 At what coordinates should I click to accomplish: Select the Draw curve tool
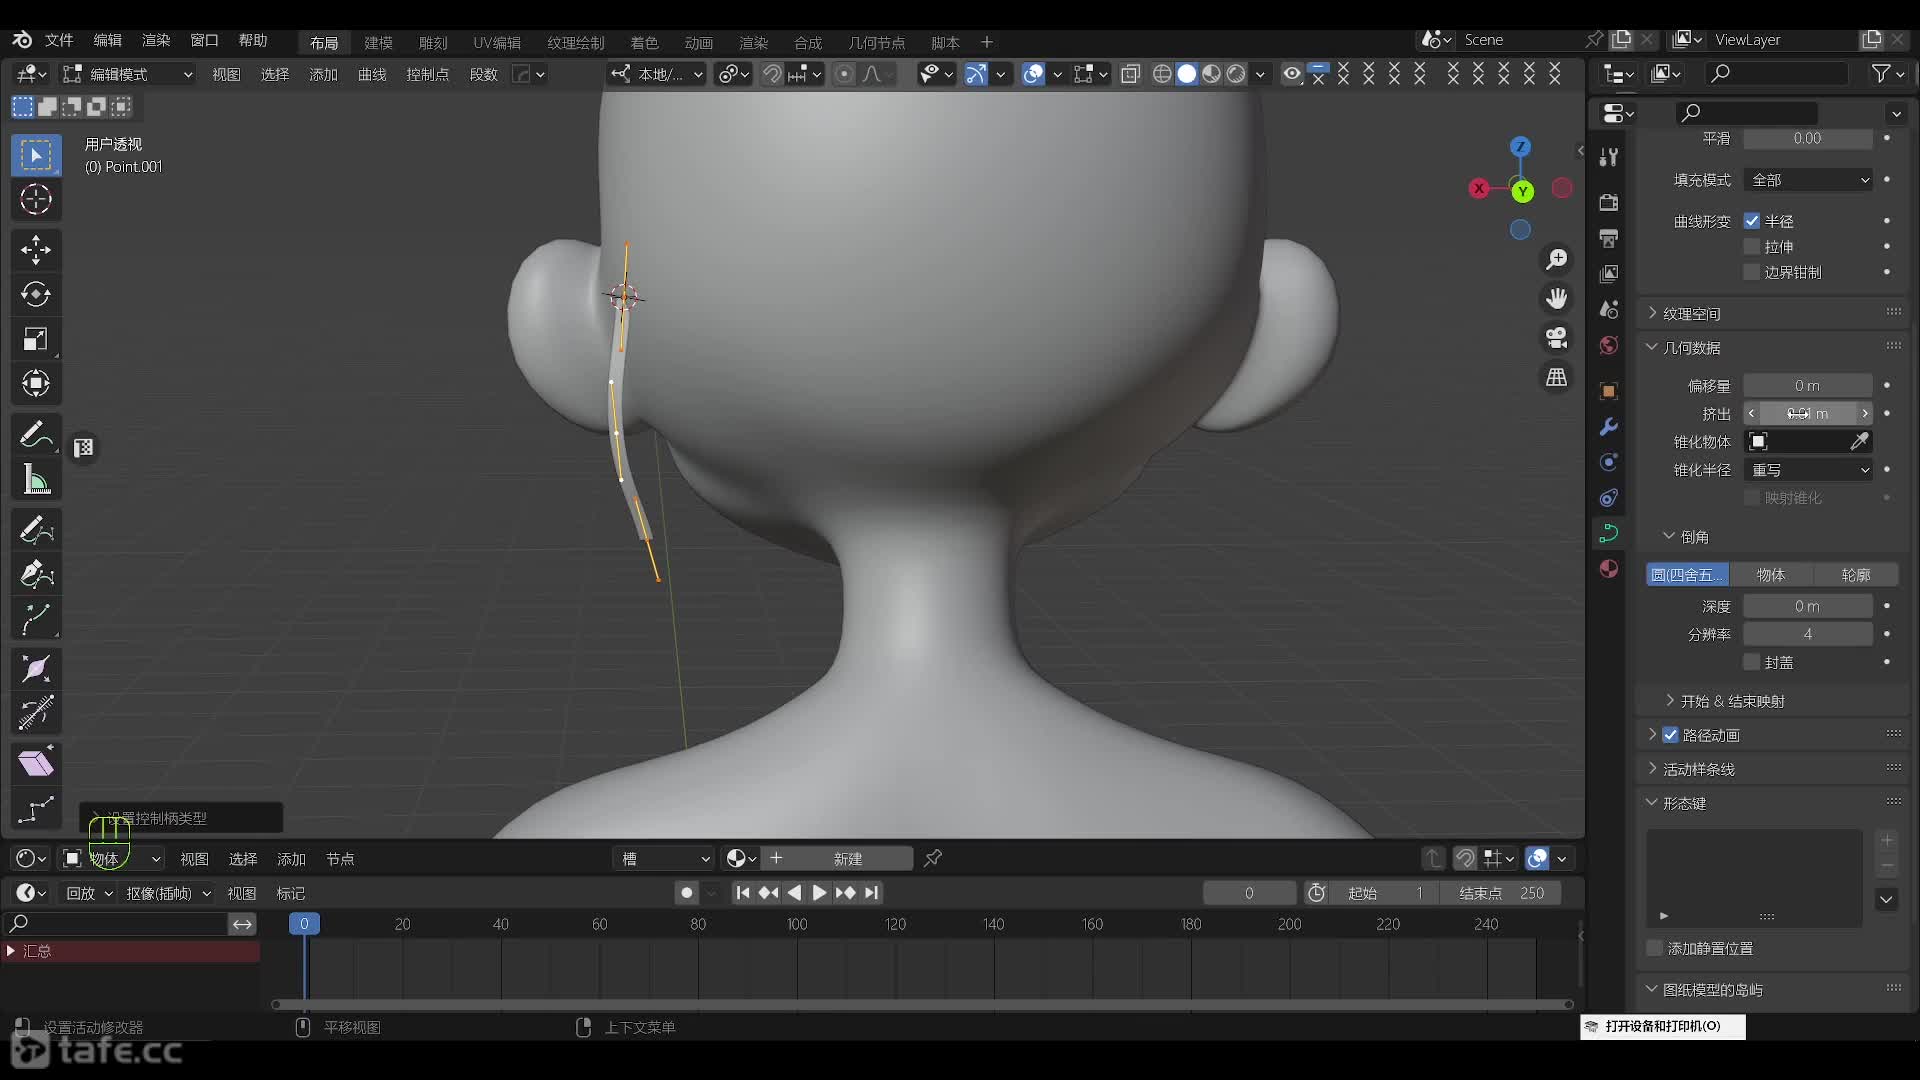pyautogui.click(x=36, y=530)
